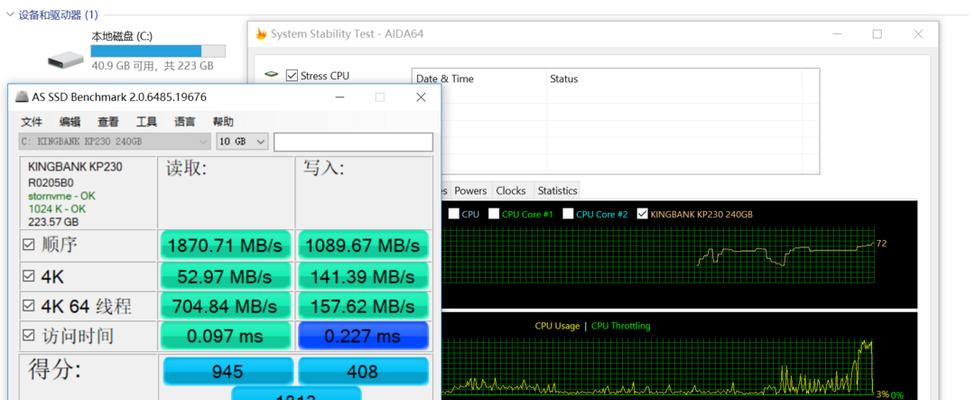Screen dimensions: 975x400
Task: Click the 读取: column heading
Action: tap(187, 169)
